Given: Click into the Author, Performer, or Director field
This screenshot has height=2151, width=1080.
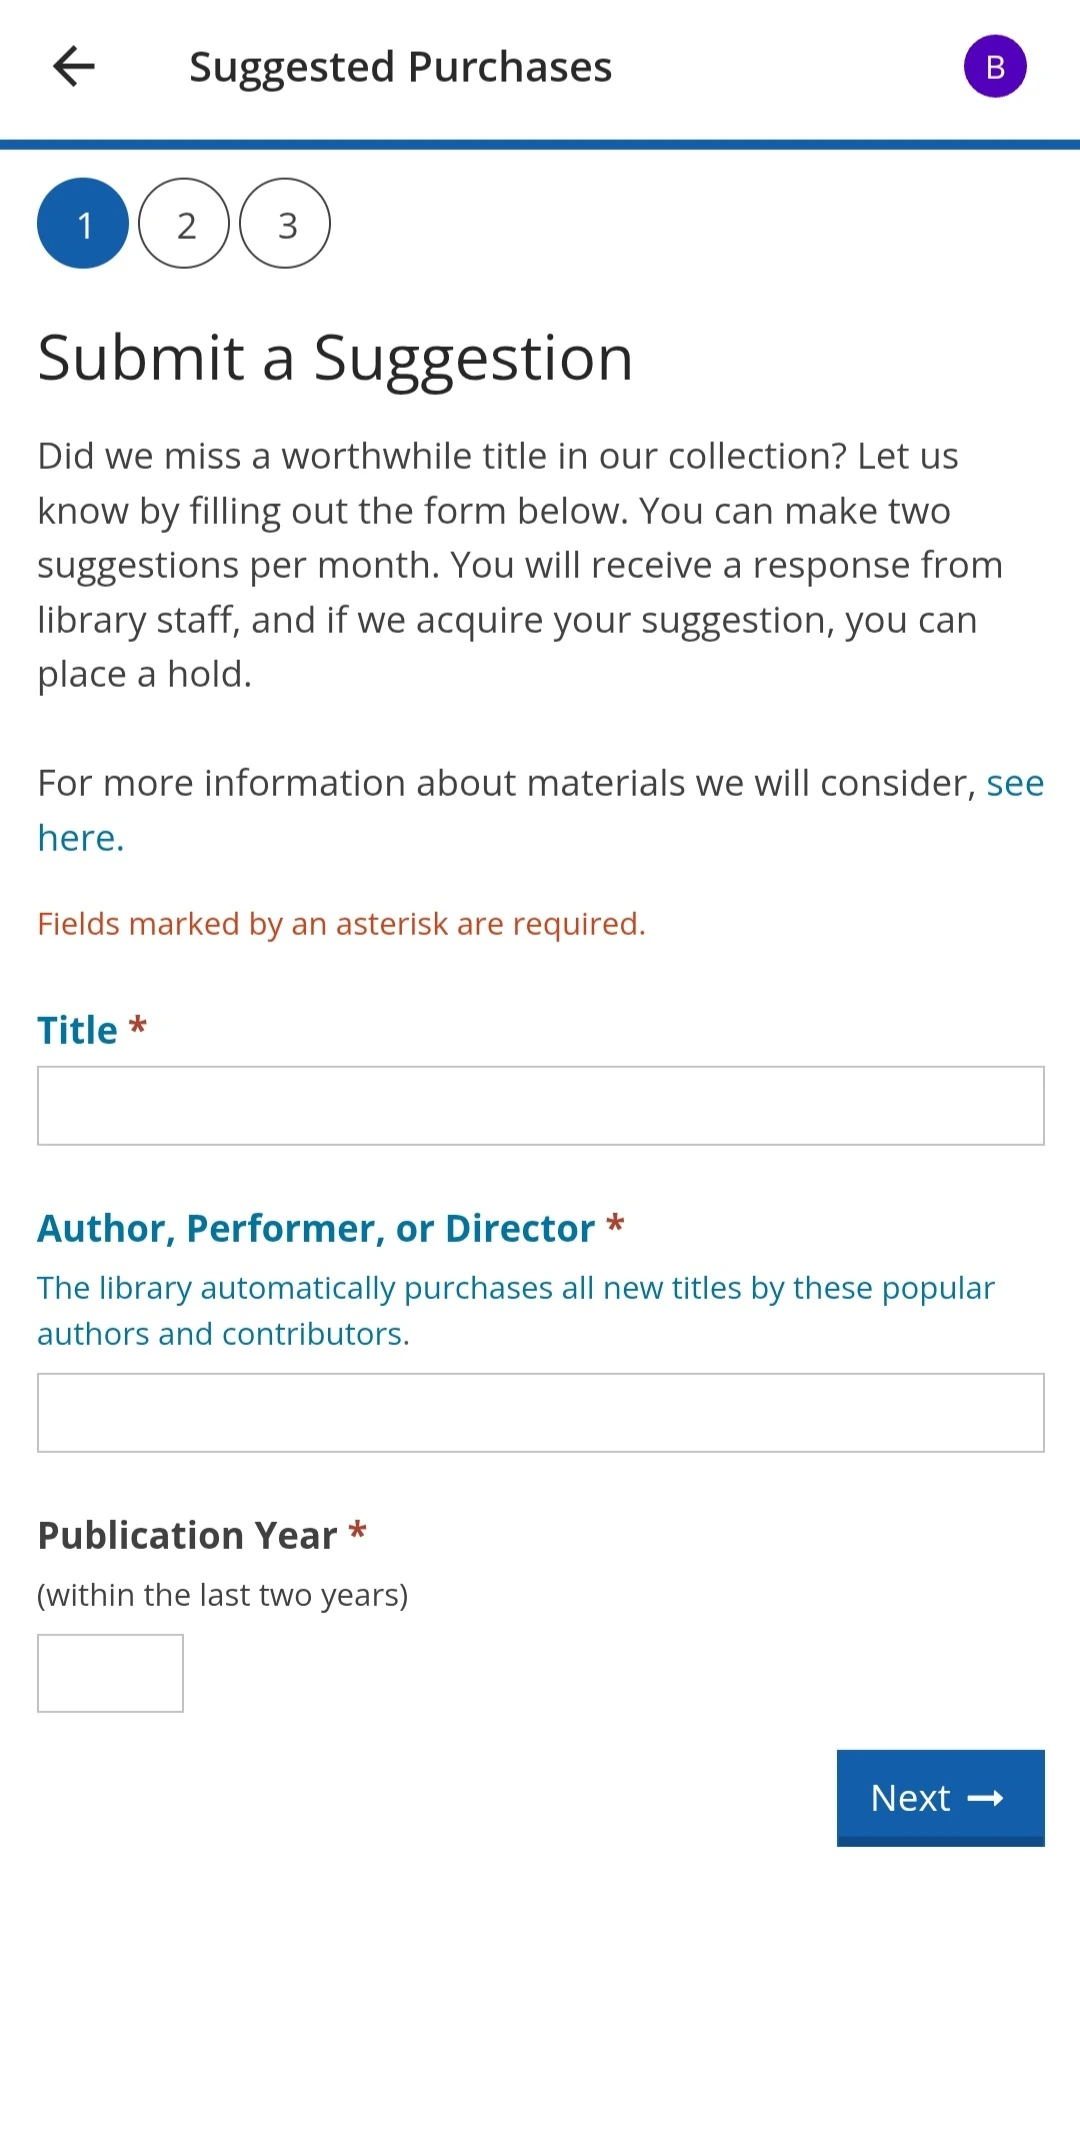Looking at the screenshot, I should point(541,1413).
